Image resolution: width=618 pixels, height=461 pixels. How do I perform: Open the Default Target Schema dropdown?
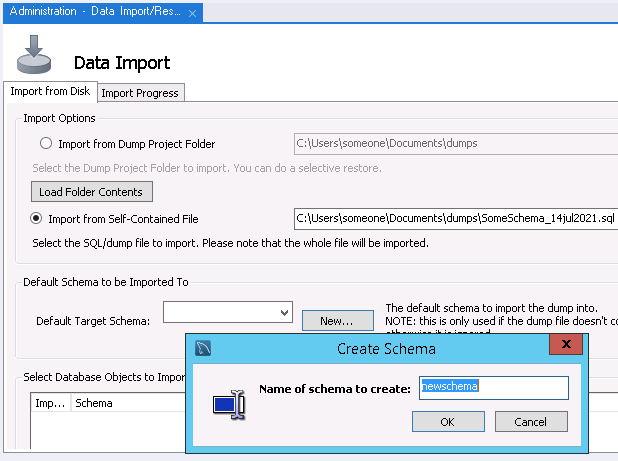click(x=284, y=313)
